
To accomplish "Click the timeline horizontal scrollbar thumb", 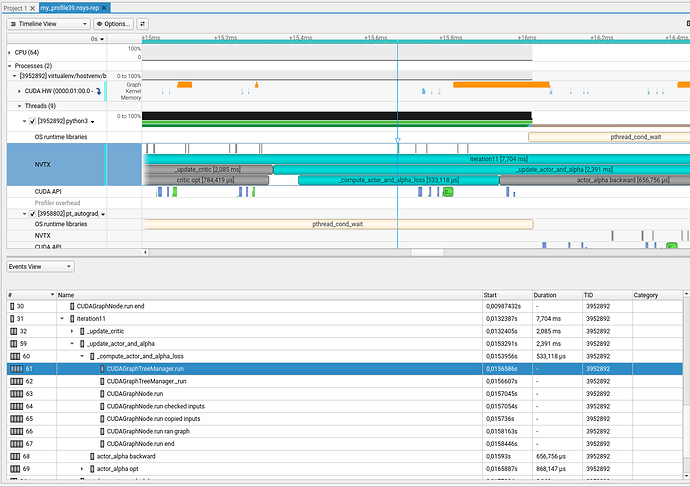I will coord(427,253).
